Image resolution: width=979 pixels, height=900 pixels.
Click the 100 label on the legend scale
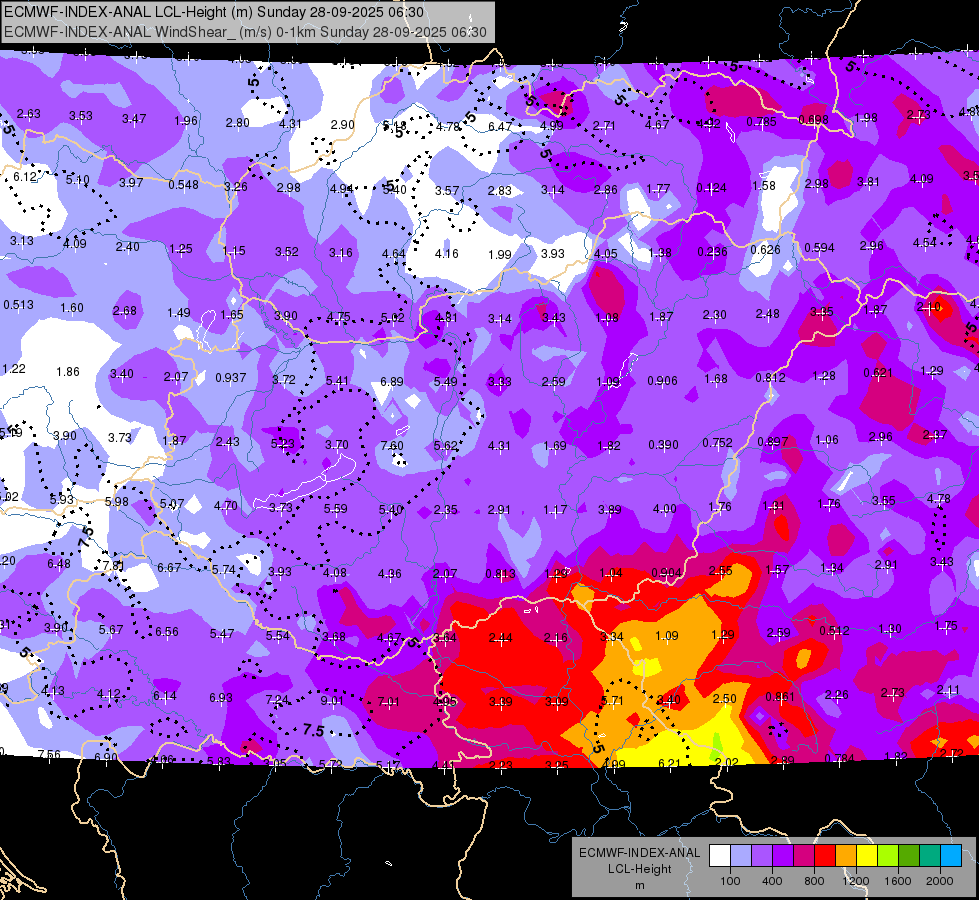click(730, 881)
